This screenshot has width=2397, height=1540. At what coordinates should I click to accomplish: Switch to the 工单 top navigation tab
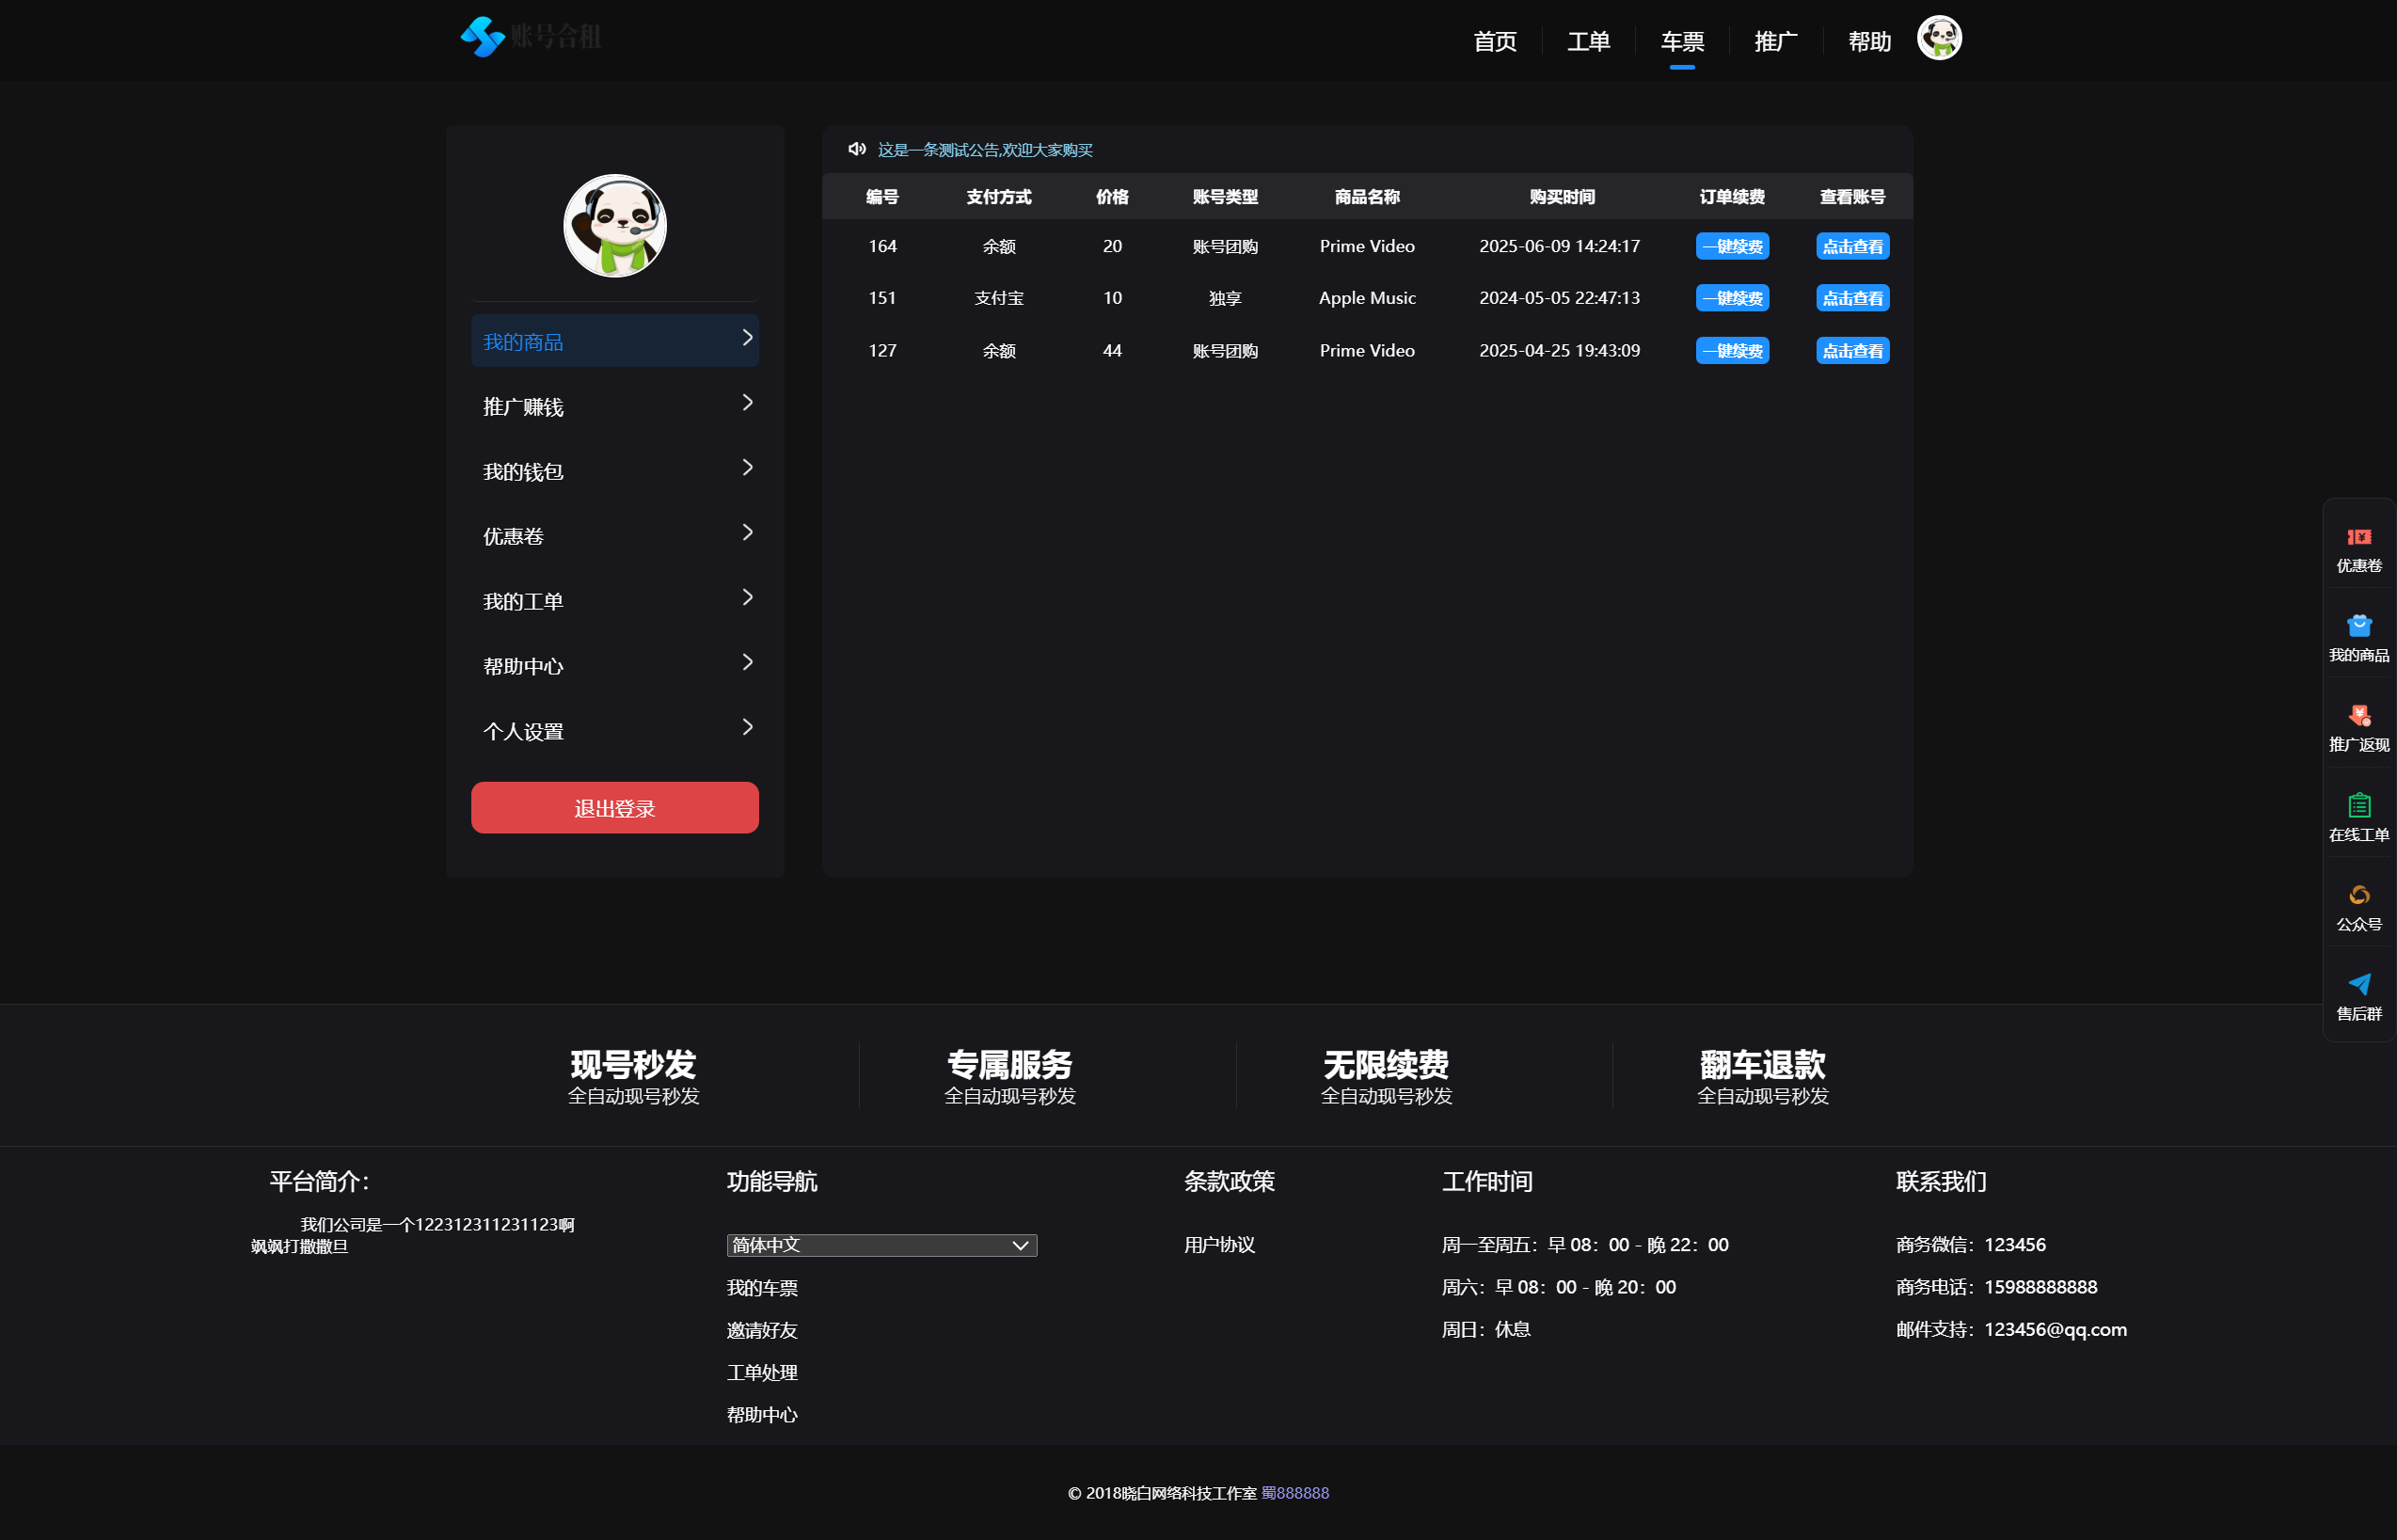[x=1588, y=41]
